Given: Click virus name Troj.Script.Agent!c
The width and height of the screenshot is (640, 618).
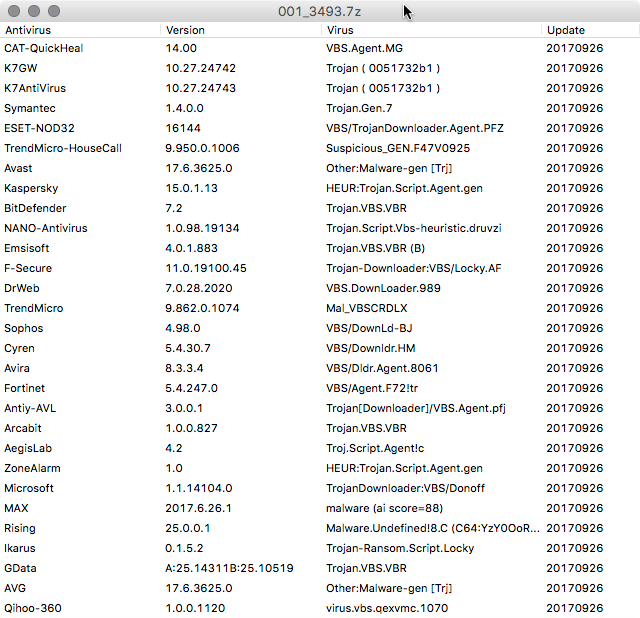Looking at the screenshot, I should 375,448.
